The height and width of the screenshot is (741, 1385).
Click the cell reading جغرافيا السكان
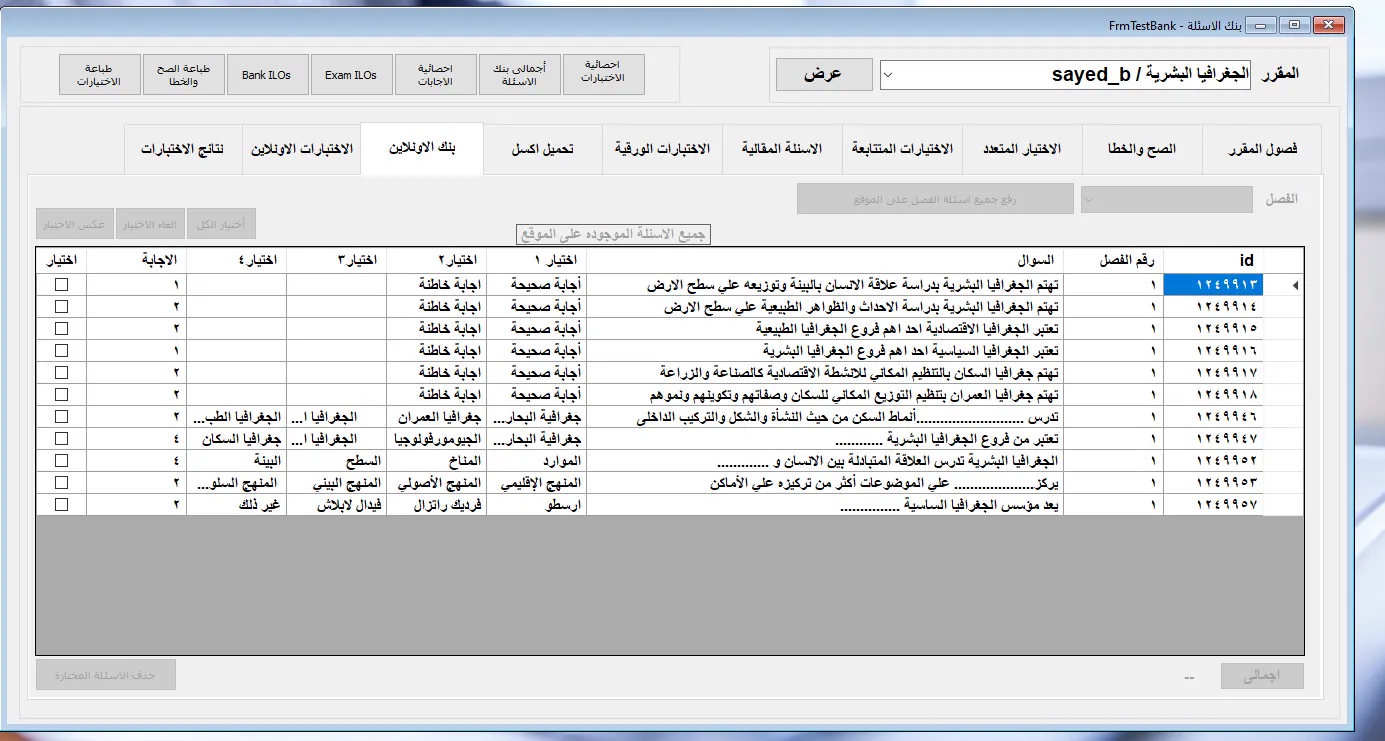[x=237, y=439]
